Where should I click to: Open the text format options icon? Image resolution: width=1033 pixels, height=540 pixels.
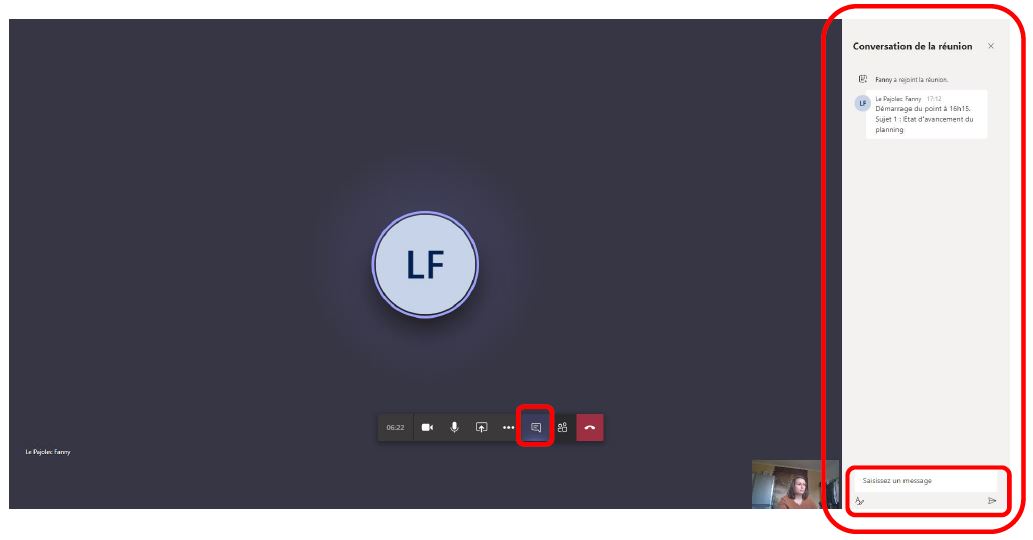click(859, 501)
